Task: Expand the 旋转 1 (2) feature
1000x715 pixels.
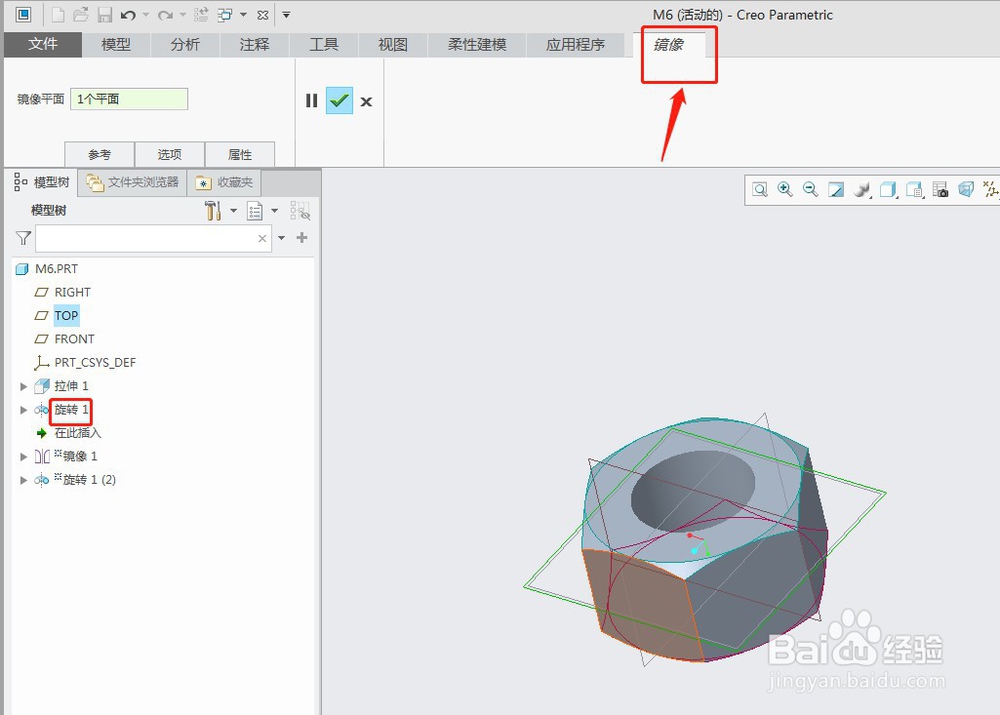Action: click(24, 480)
